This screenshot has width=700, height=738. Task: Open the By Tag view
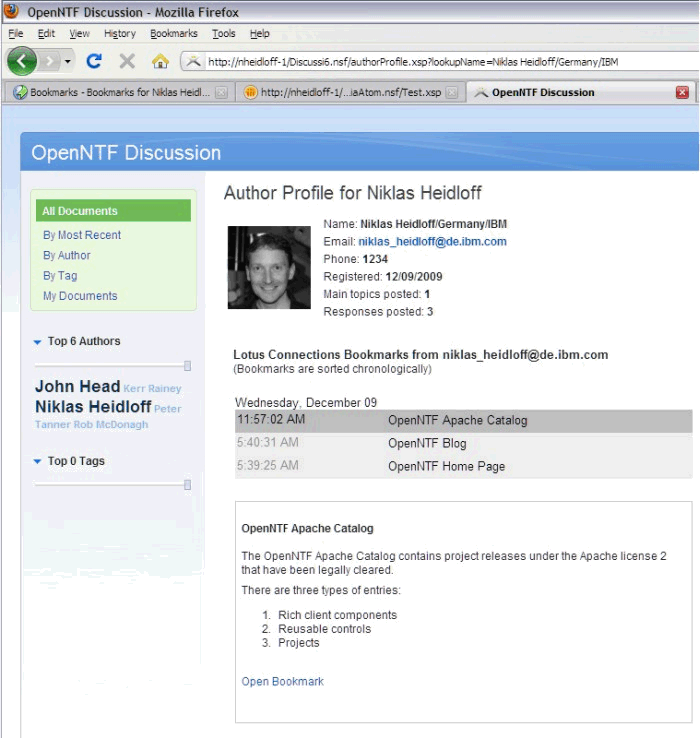click(x=60, y=275)
